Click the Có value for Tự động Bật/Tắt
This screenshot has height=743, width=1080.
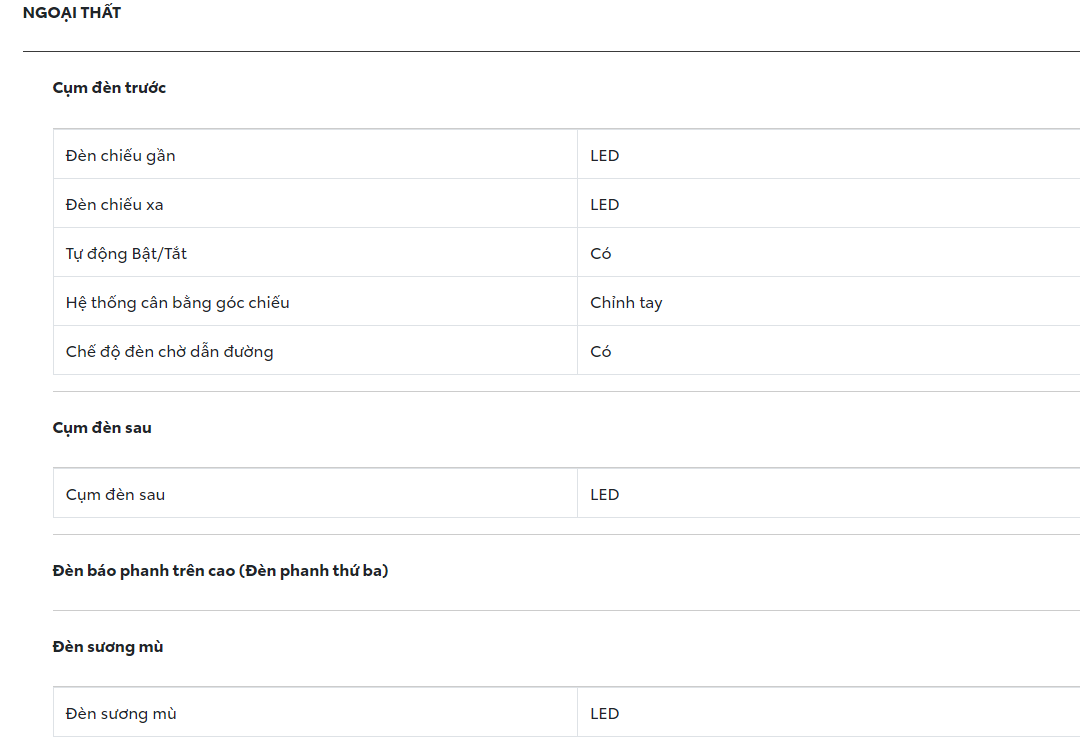coord(601,254)
